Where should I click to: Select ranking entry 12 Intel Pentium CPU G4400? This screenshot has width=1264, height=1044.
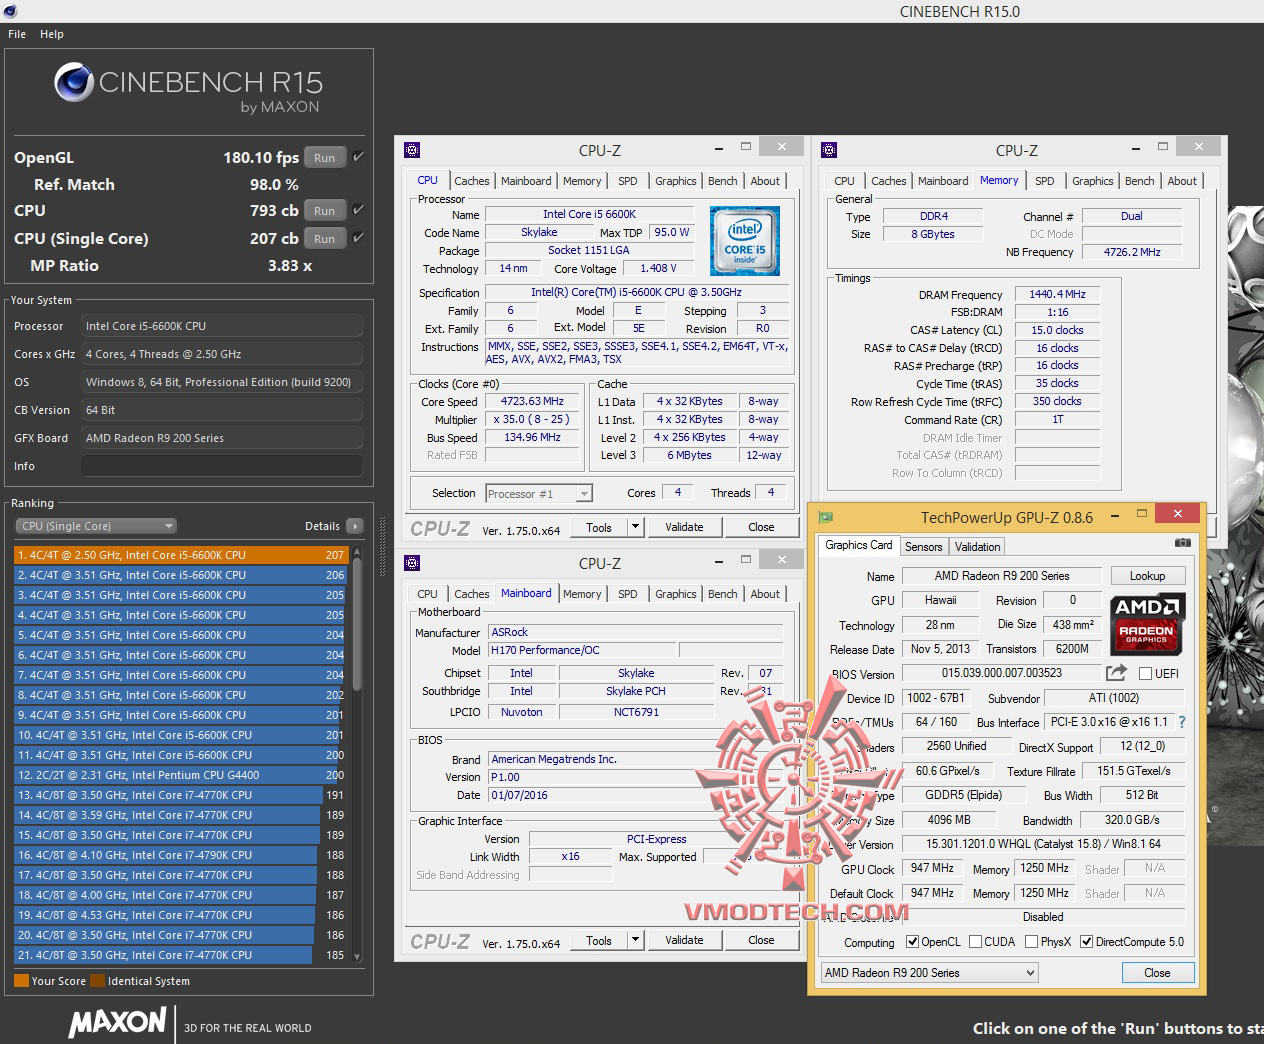pyautogui.click(x=180, y=775)
